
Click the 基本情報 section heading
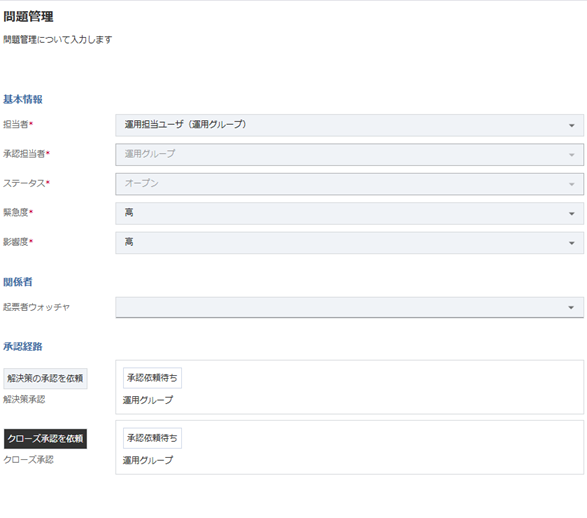point(23,100)
